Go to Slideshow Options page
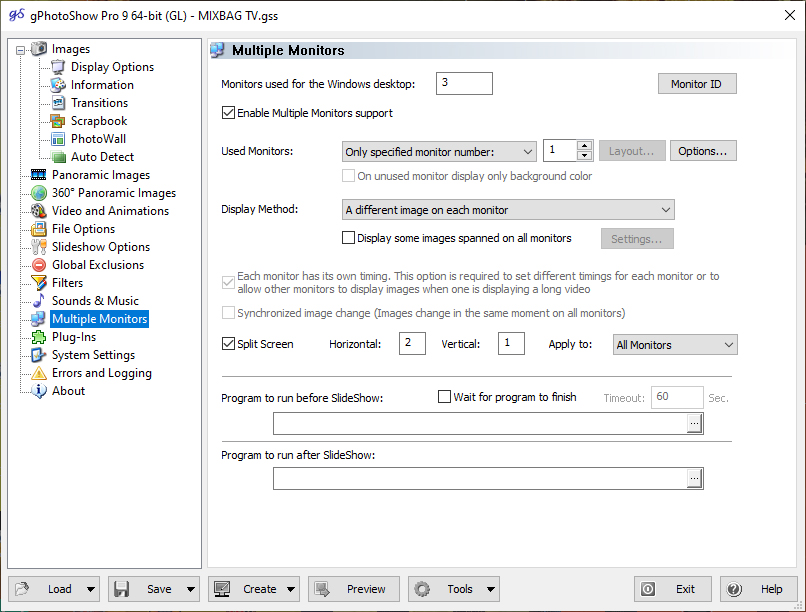 click(101, 247)
